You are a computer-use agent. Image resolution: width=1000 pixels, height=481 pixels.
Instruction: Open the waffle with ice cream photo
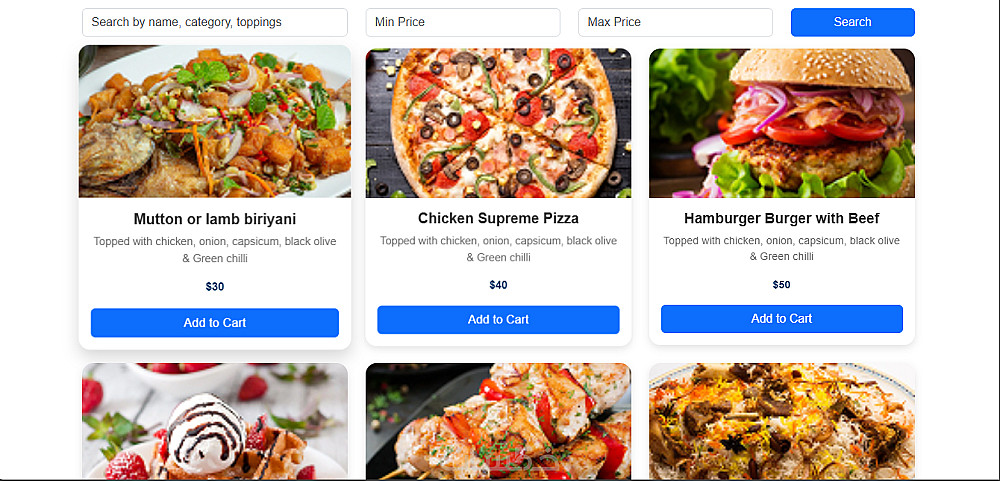(215, 422)
